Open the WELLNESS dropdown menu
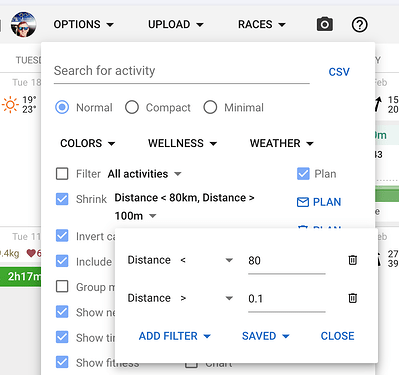This screenshot has width=399, height=375. point(182,143)
